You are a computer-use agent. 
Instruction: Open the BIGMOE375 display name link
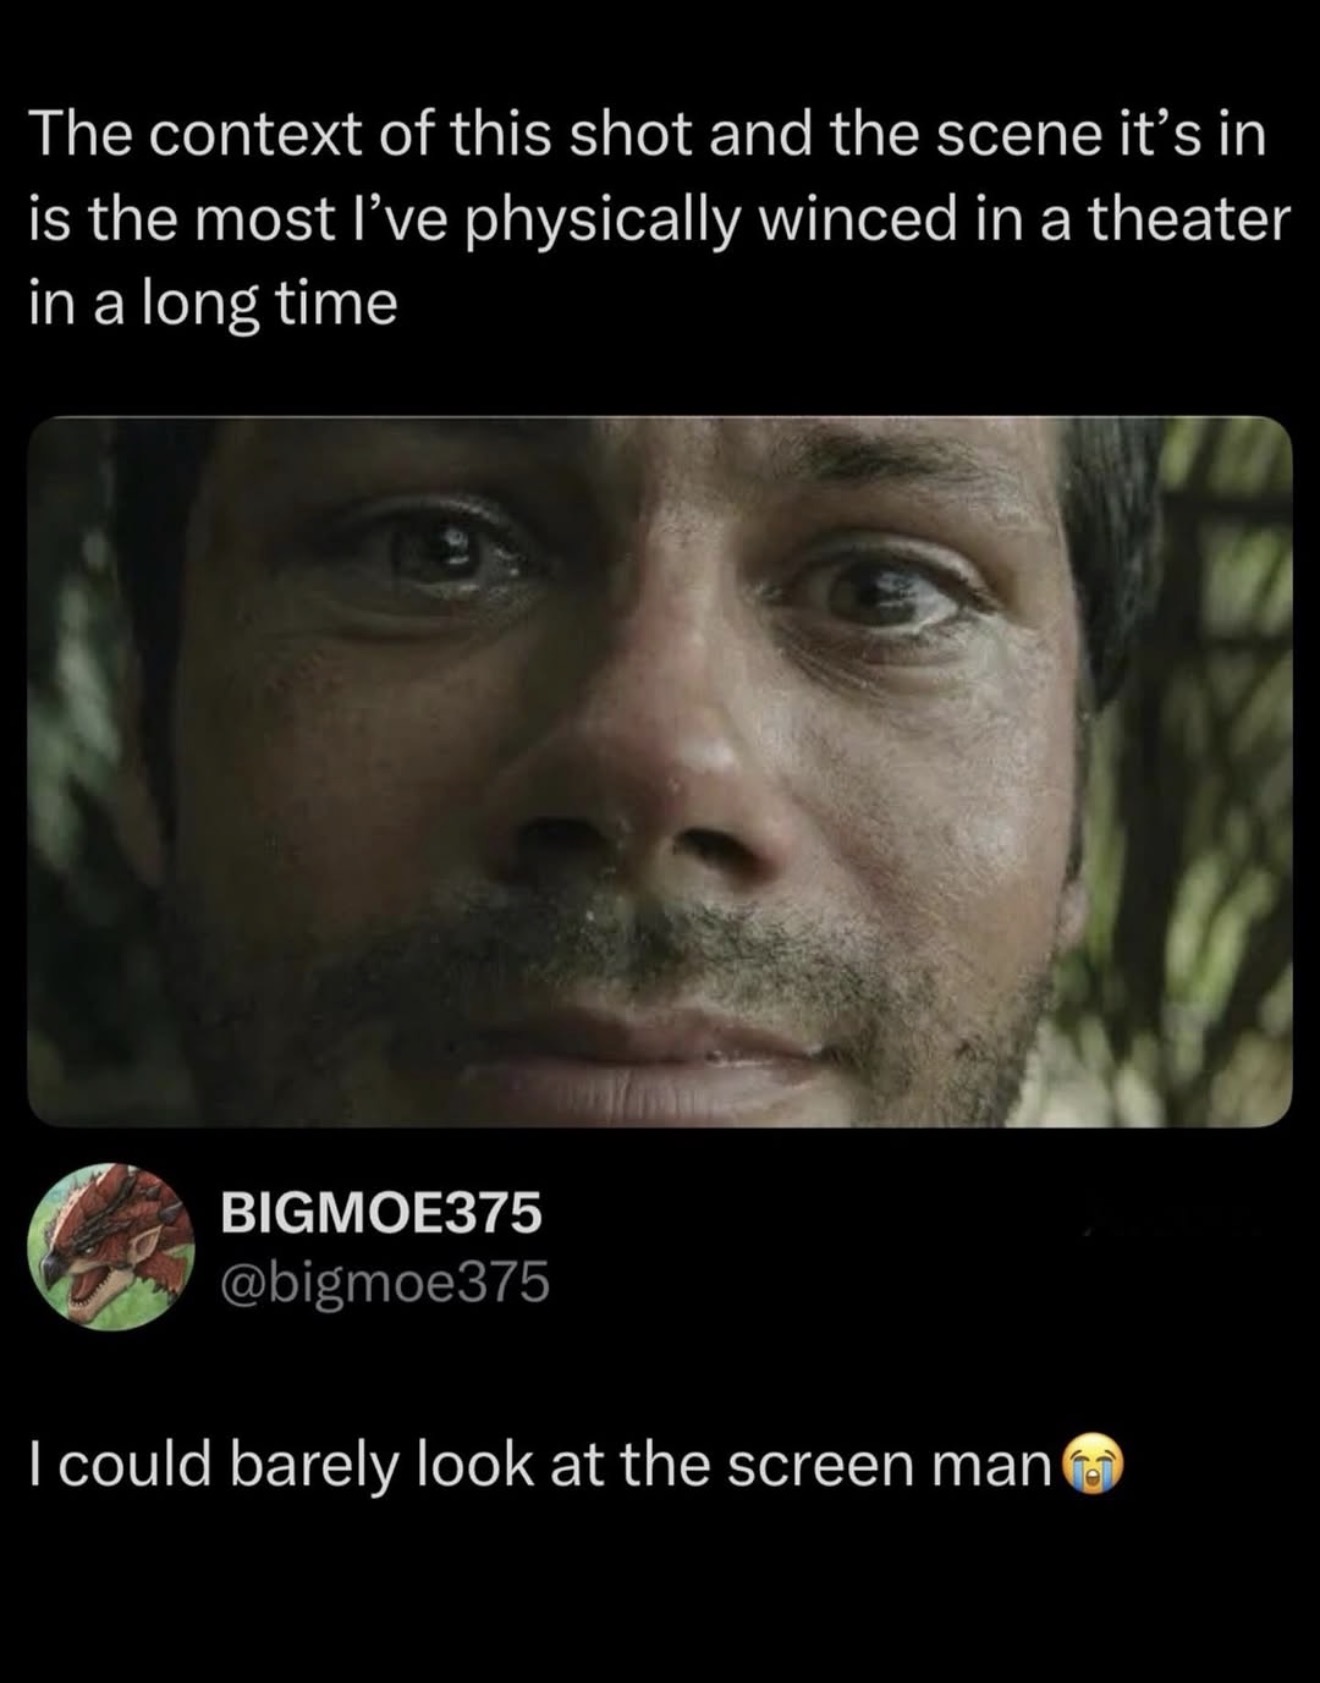[x=381, y=1213]
